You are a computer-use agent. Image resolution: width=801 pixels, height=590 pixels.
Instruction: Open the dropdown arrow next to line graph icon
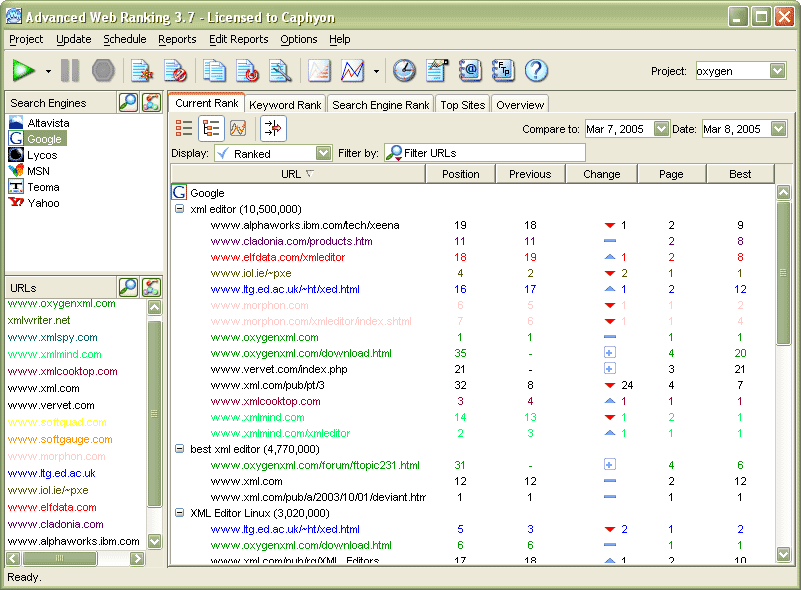click(x=376, y=72)
